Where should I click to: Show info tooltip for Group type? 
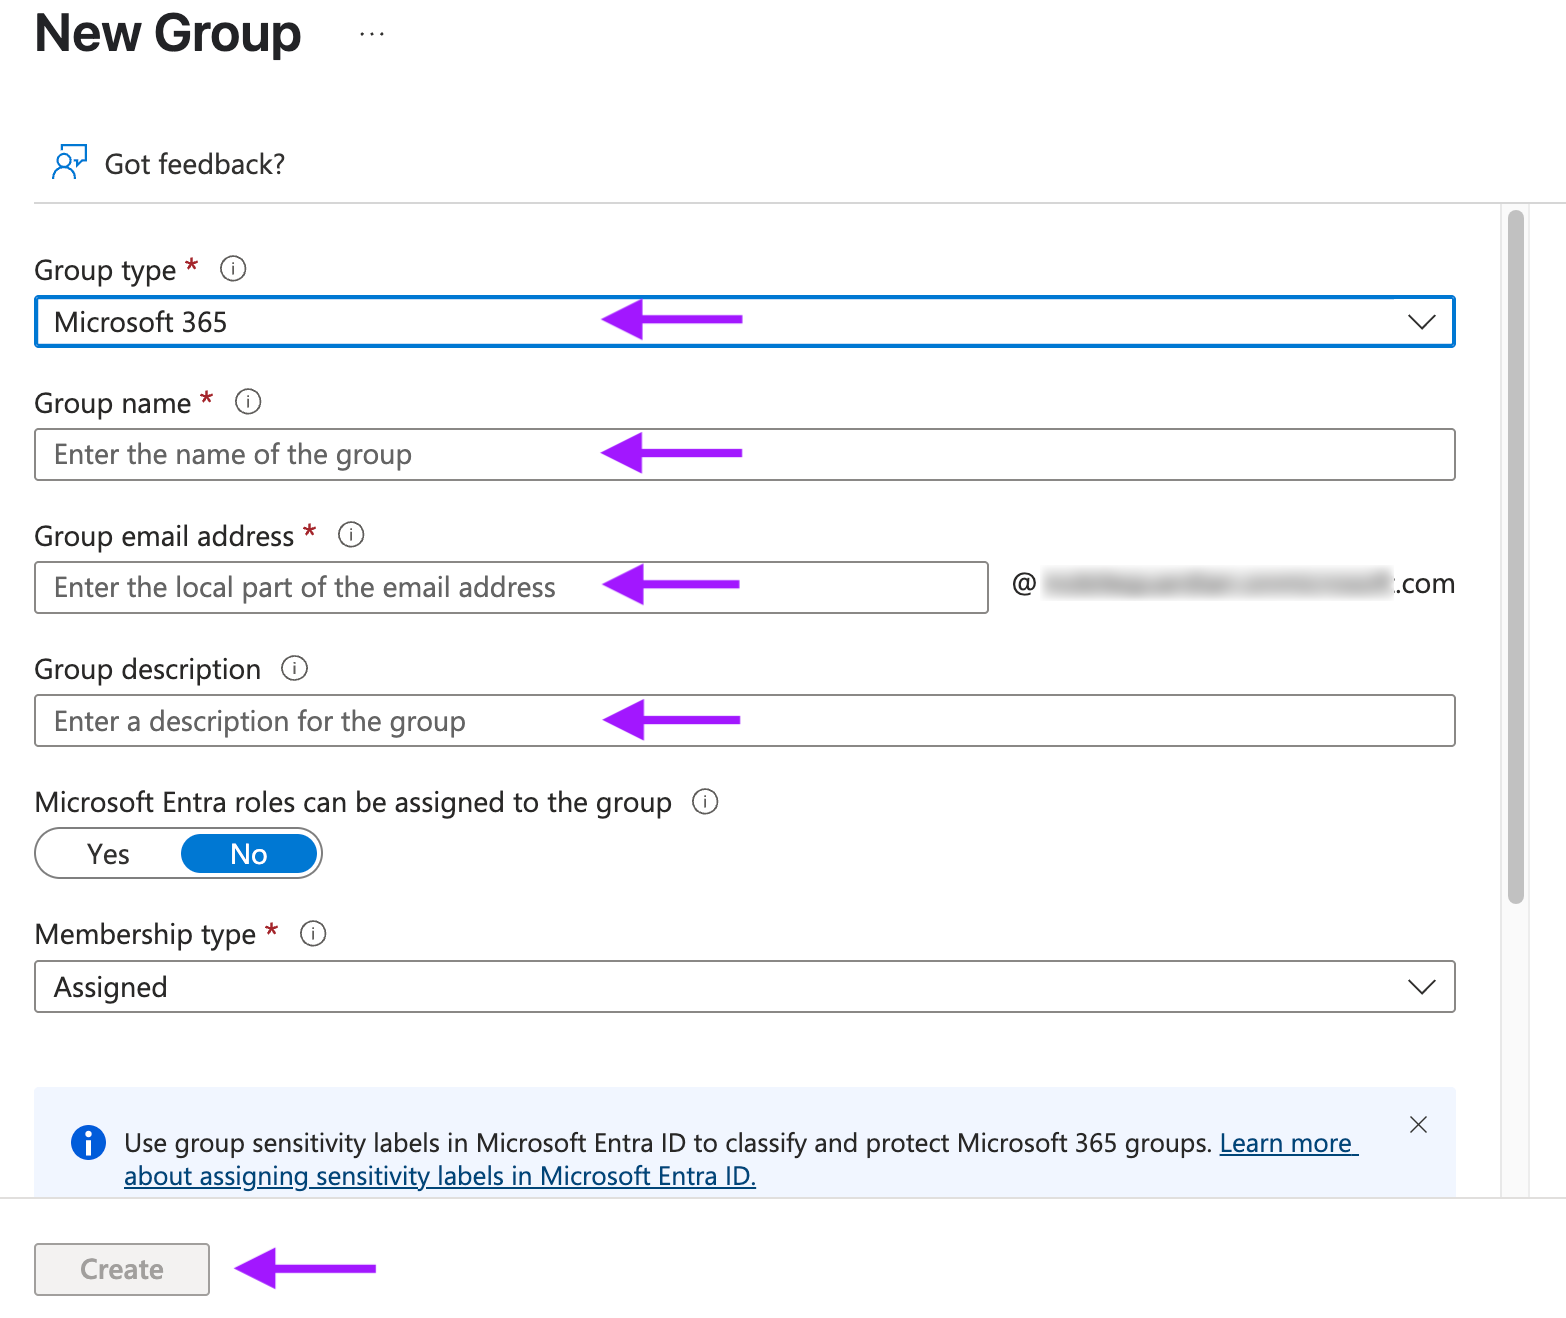[233, 269]
